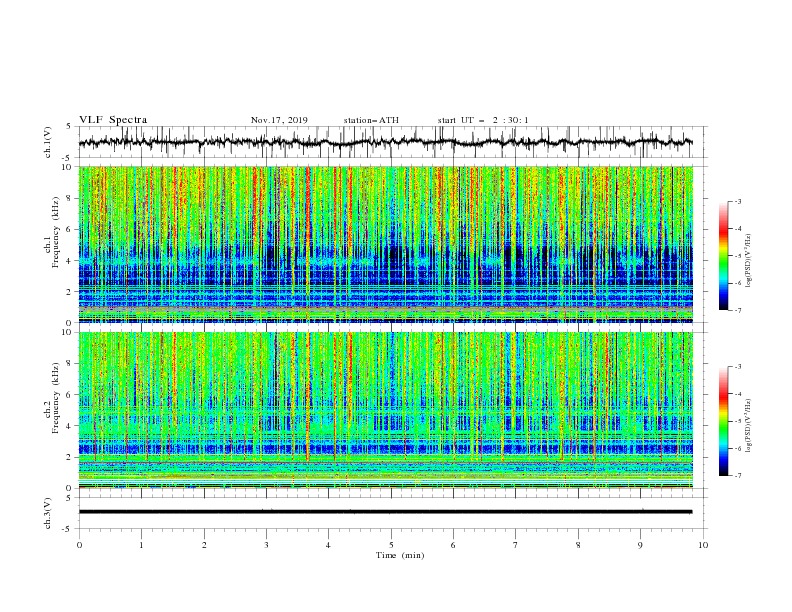
Task: Click the ch.3 flat voltage trace
Action: [x=386, y=512]
